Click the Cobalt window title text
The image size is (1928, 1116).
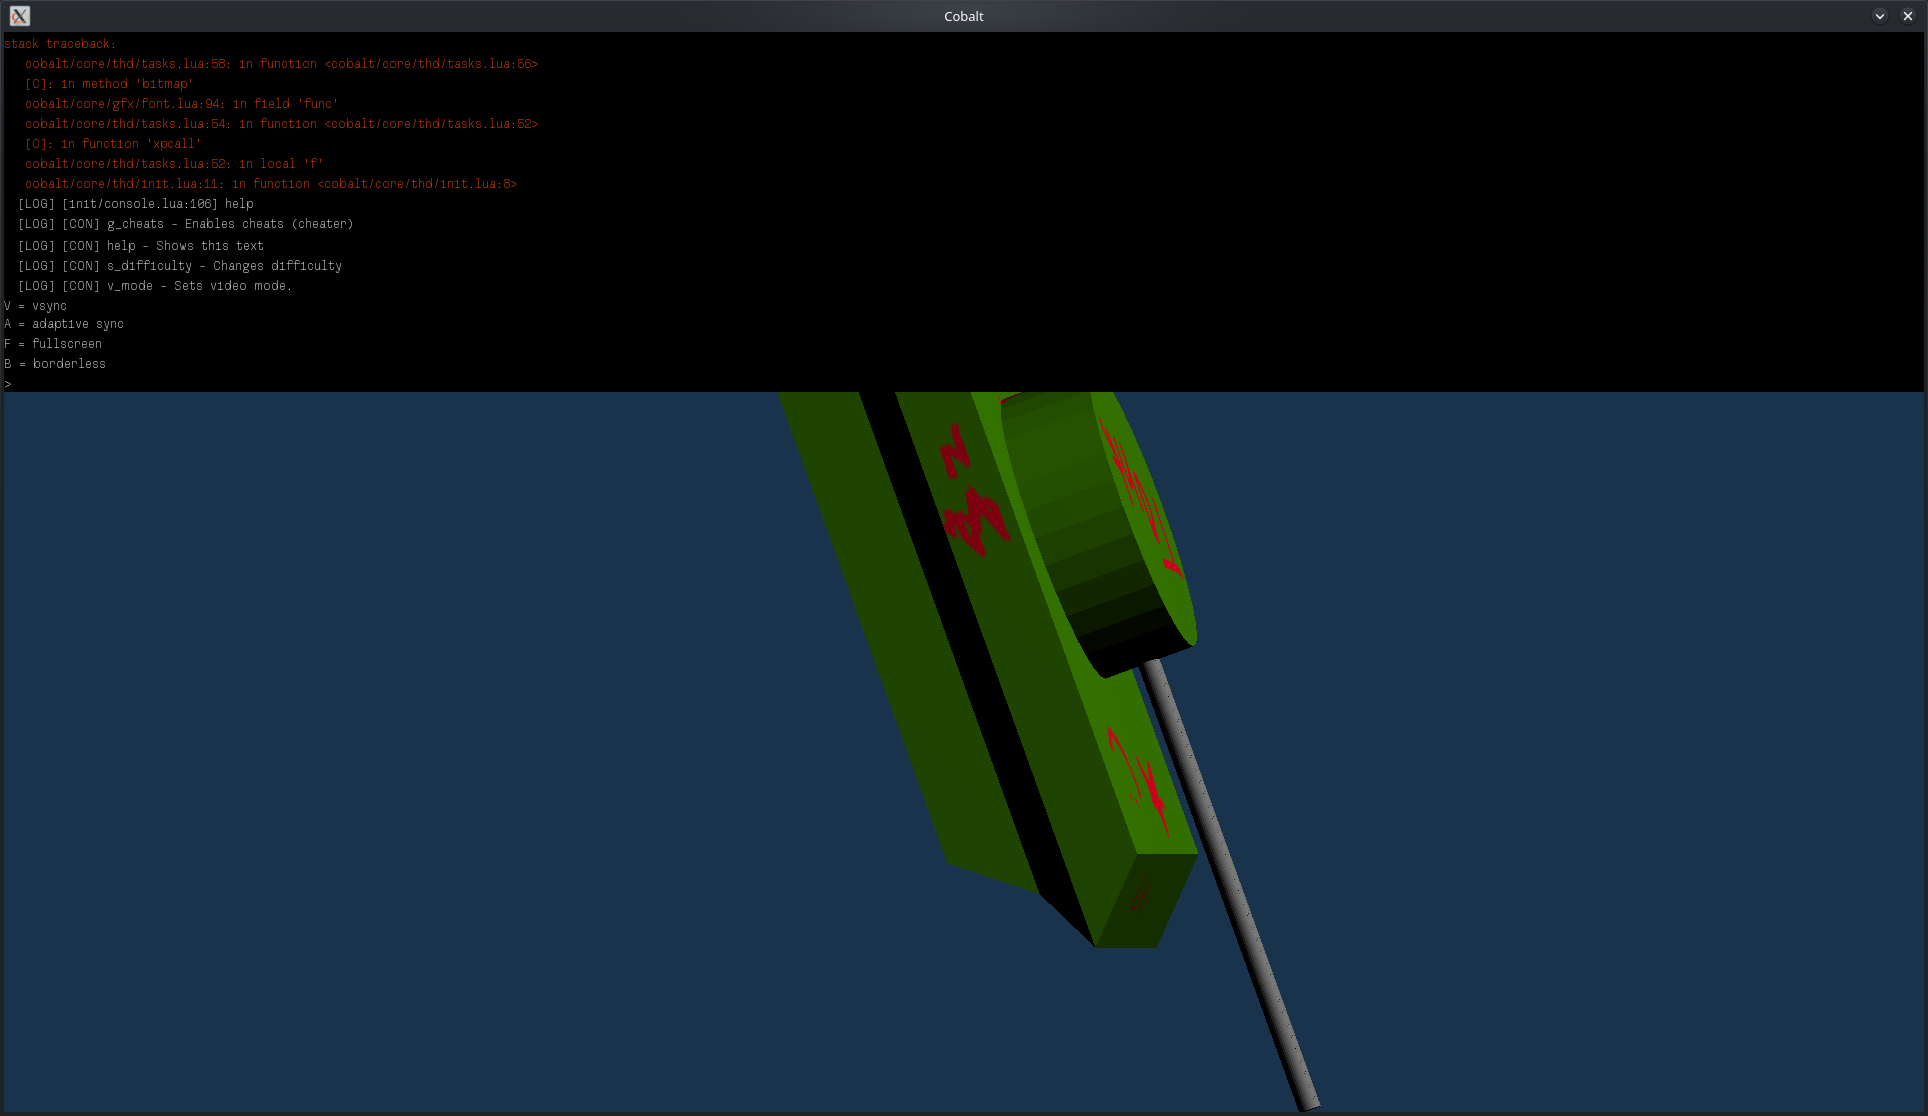[964, 16]
